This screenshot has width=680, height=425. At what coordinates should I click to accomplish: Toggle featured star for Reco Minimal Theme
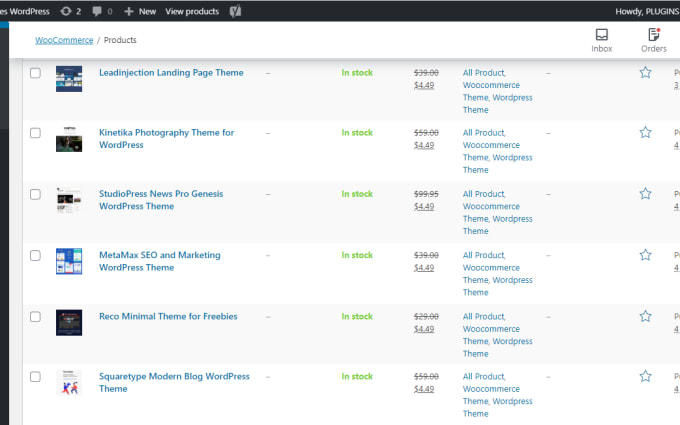[645, 316]
